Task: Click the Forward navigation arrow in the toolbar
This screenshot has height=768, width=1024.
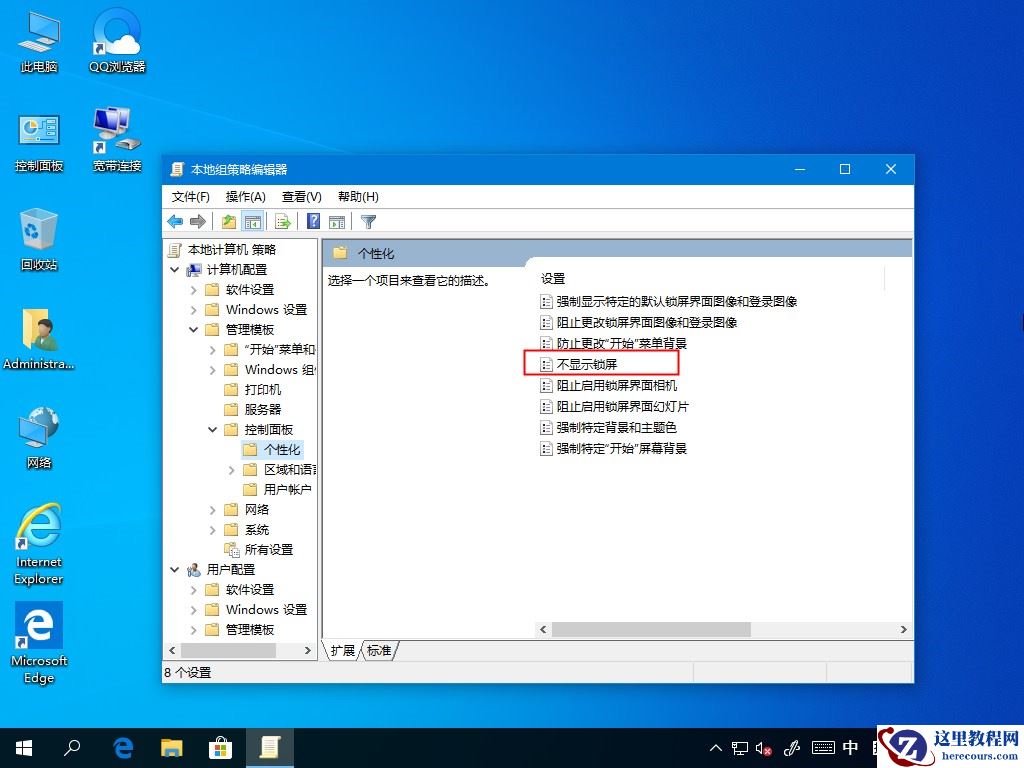Action: coord(198,221)
